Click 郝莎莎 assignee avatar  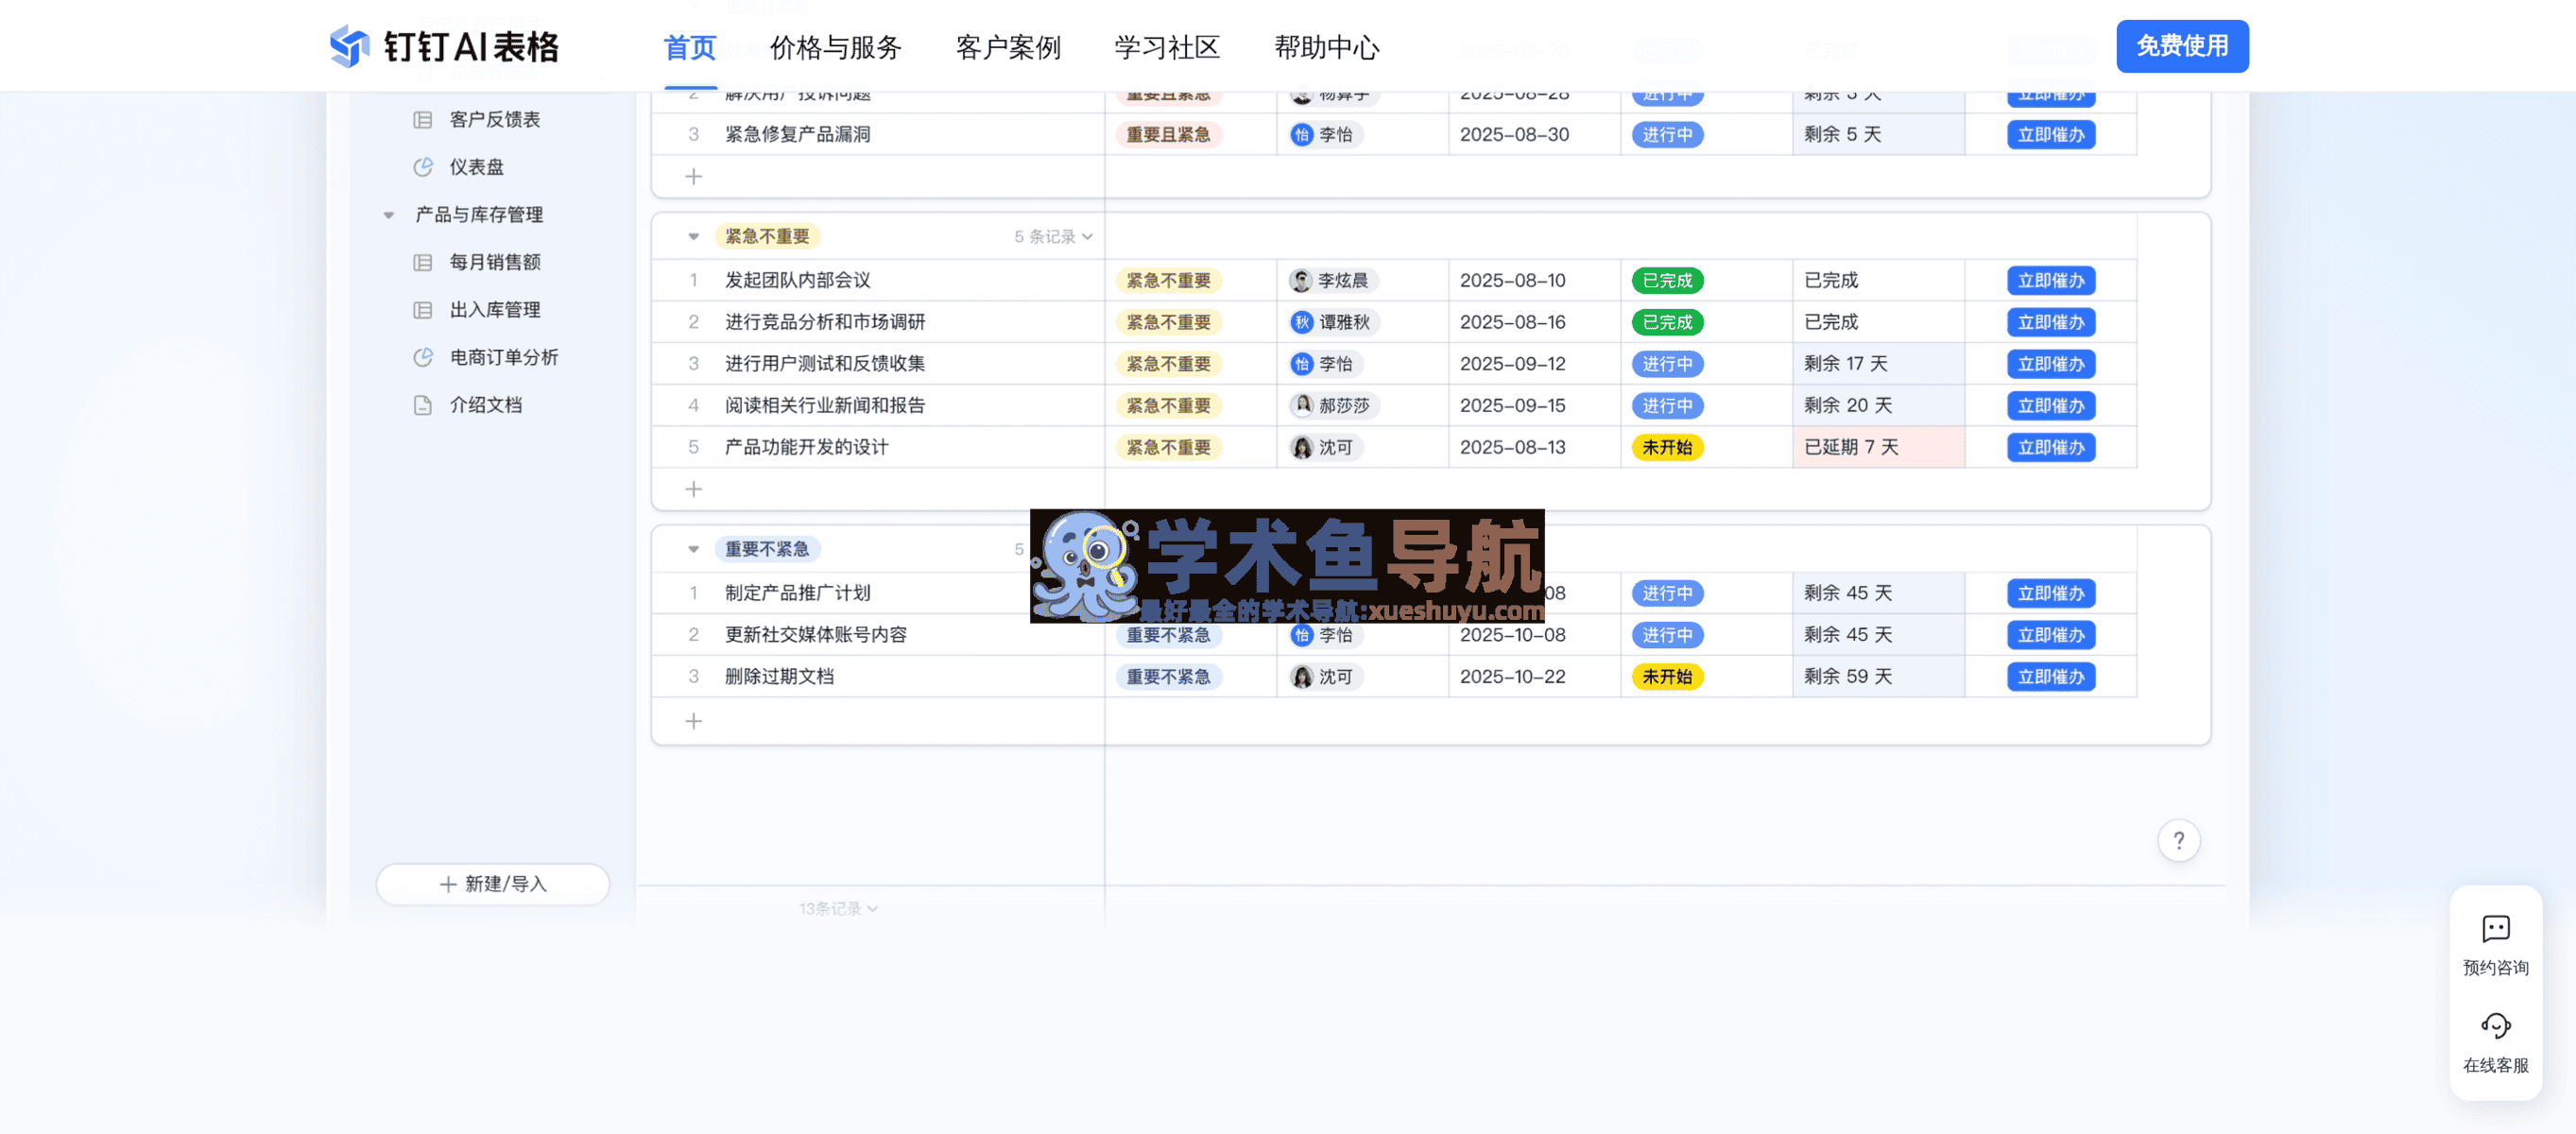click(1301, 405)
